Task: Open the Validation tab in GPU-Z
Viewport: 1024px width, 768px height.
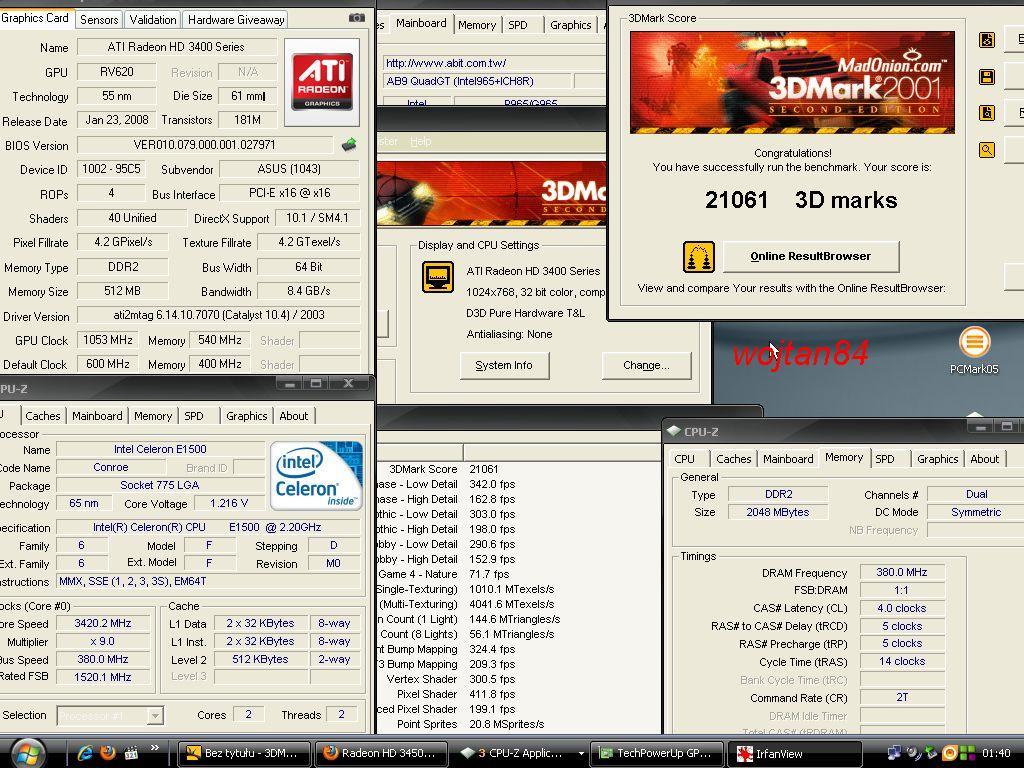Action: pyautogui.click(x=153, y=20)
